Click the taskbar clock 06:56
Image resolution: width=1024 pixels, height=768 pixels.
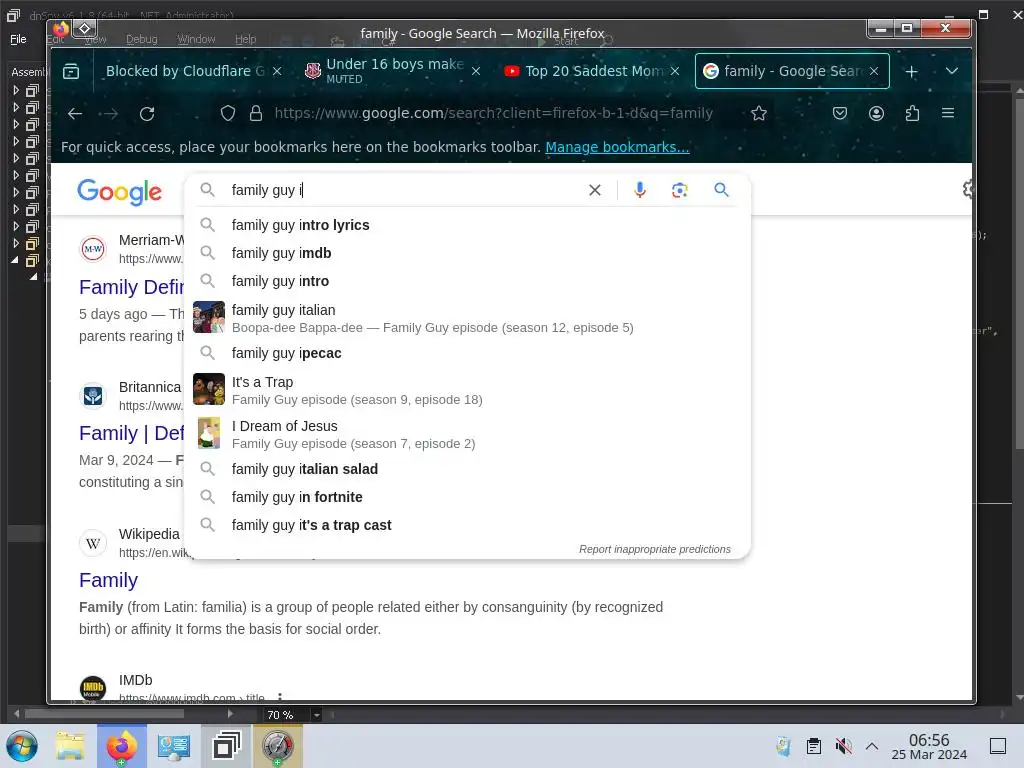click(929, 747)
